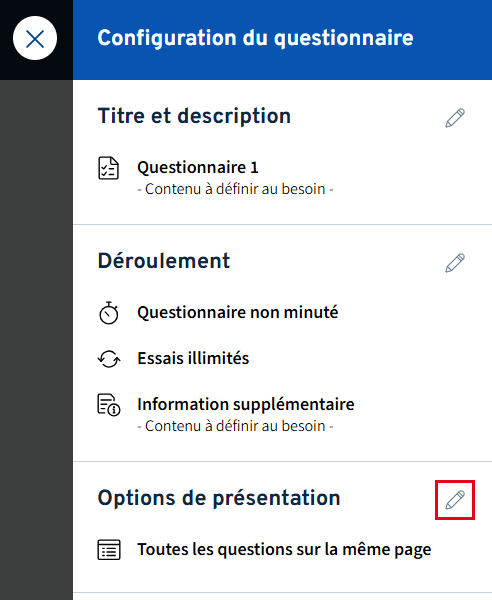Select Information supplémentaire entry
The height and width of the screenshot is (600, 492).
[246, 404]
